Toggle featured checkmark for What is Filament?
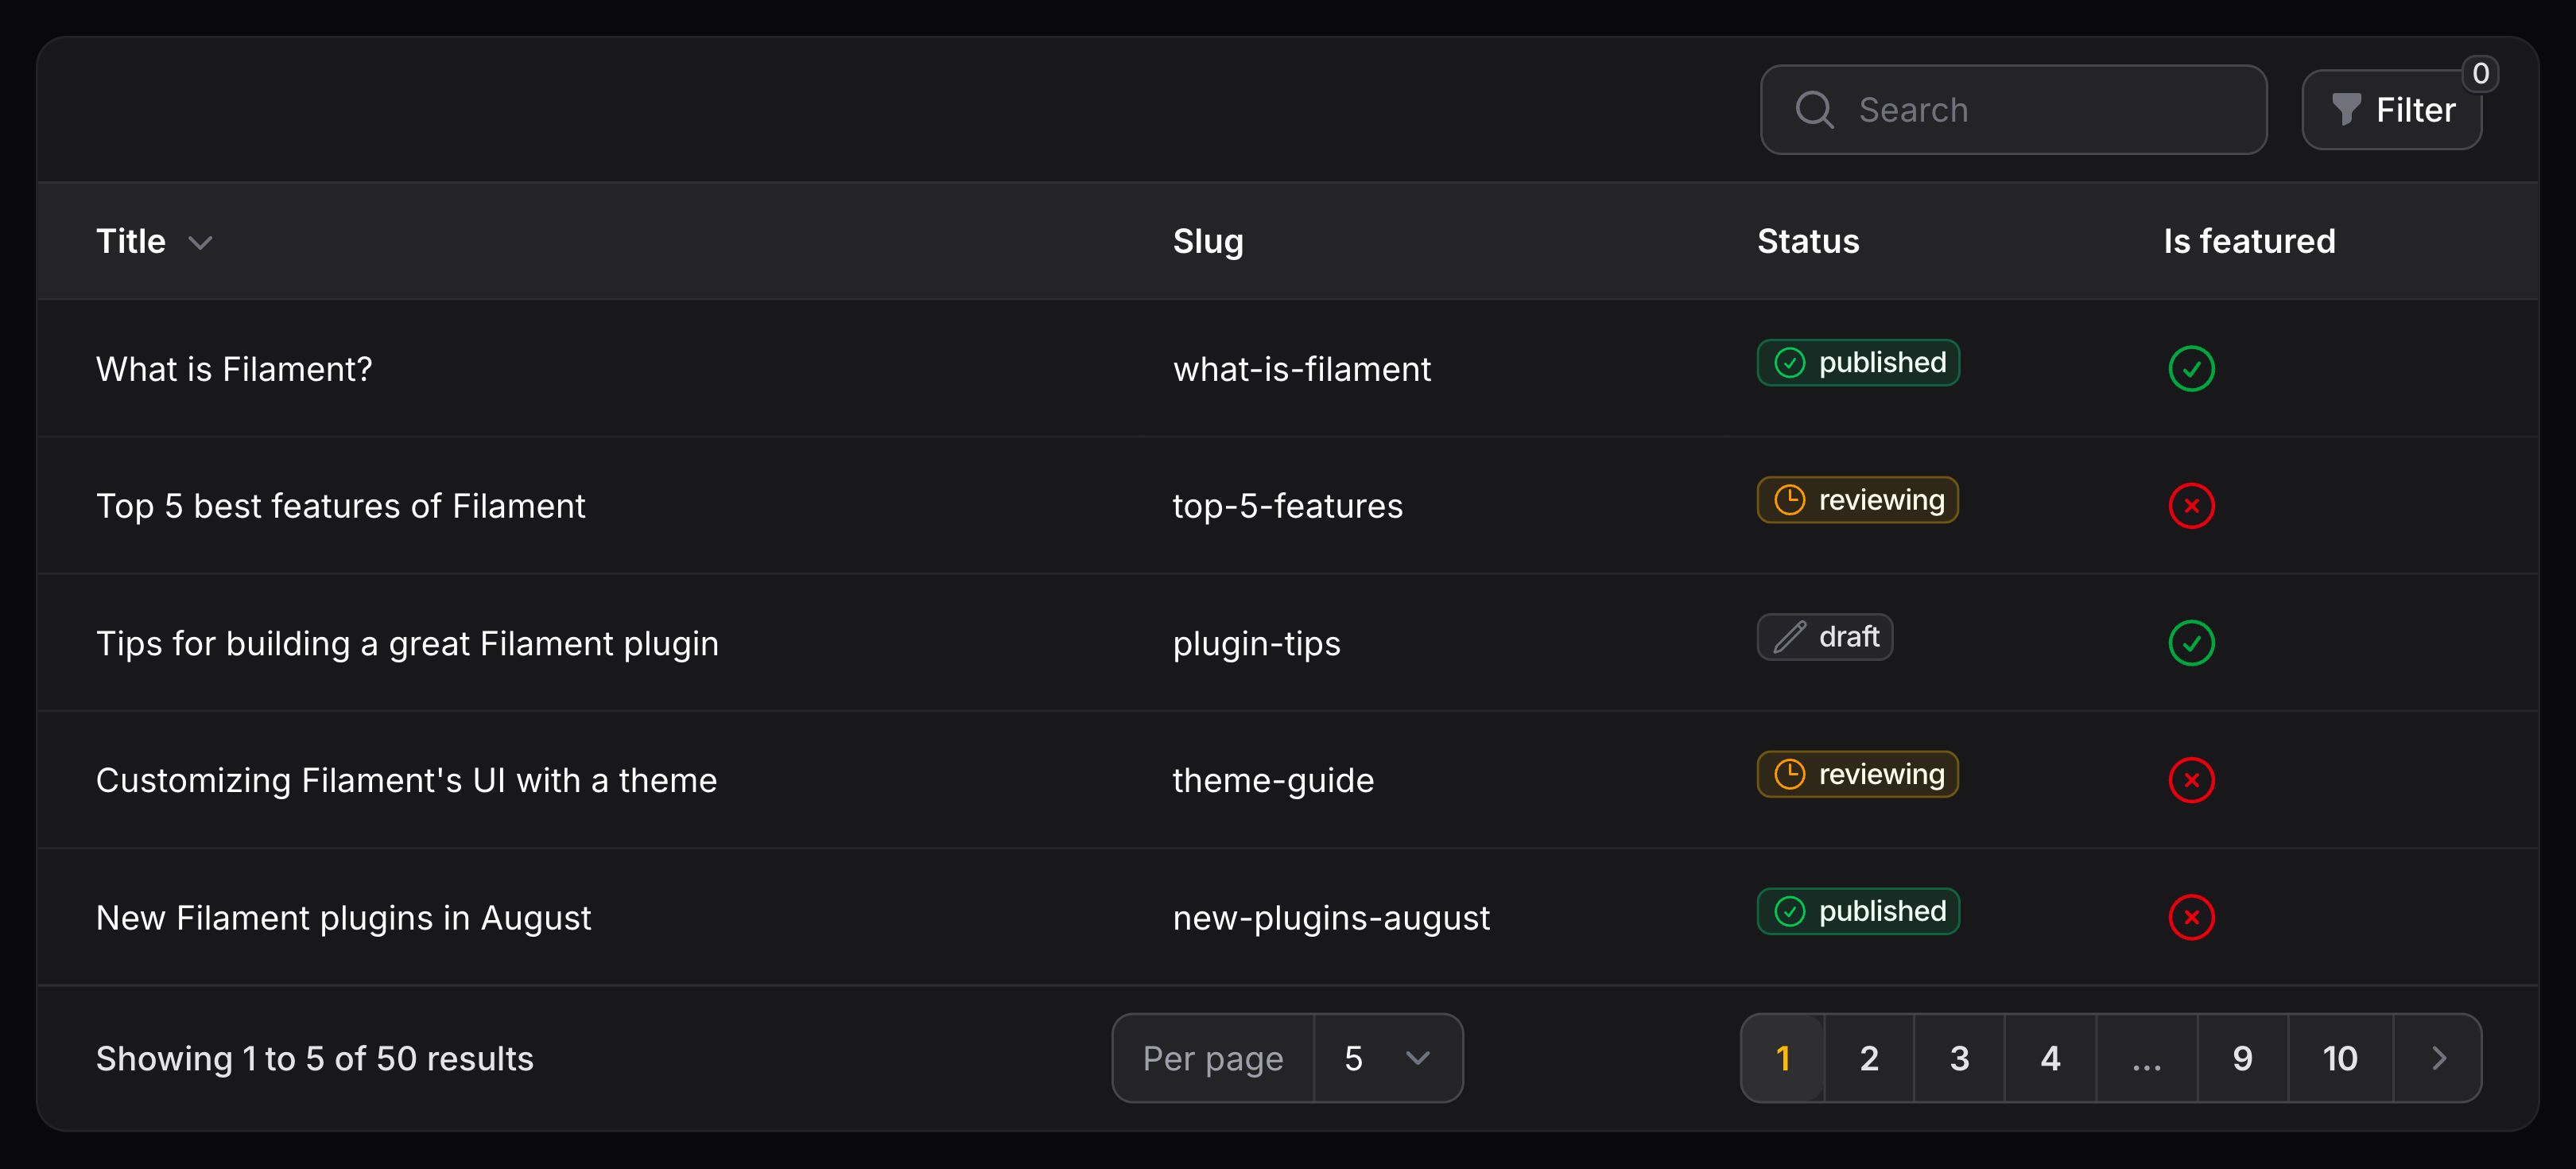The width and height of the screenshot is (2576, 1169). pos(2191,368)
